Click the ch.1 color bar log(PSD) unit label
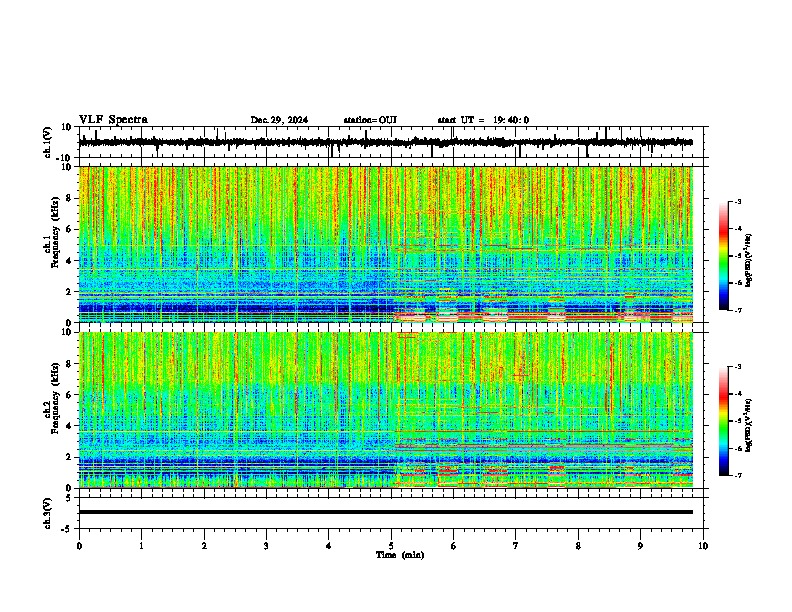 point(749,260)
